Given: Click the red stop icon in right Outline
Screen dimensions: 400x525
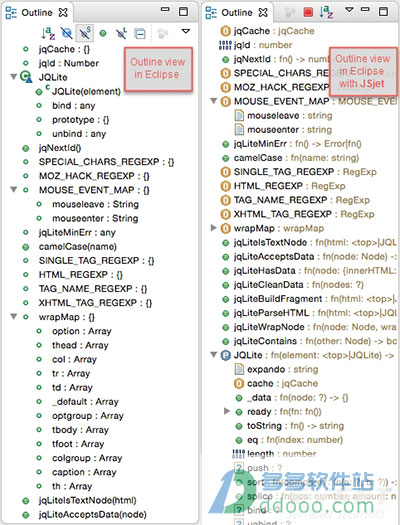Looking at the screenshot, I should tap(308, 12).
